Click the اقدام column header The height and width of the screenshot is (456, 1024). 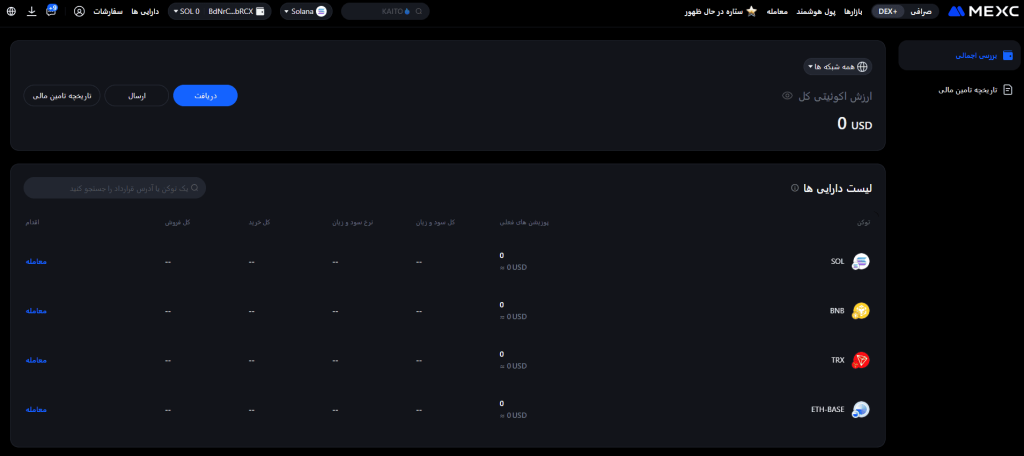(32, 223)
